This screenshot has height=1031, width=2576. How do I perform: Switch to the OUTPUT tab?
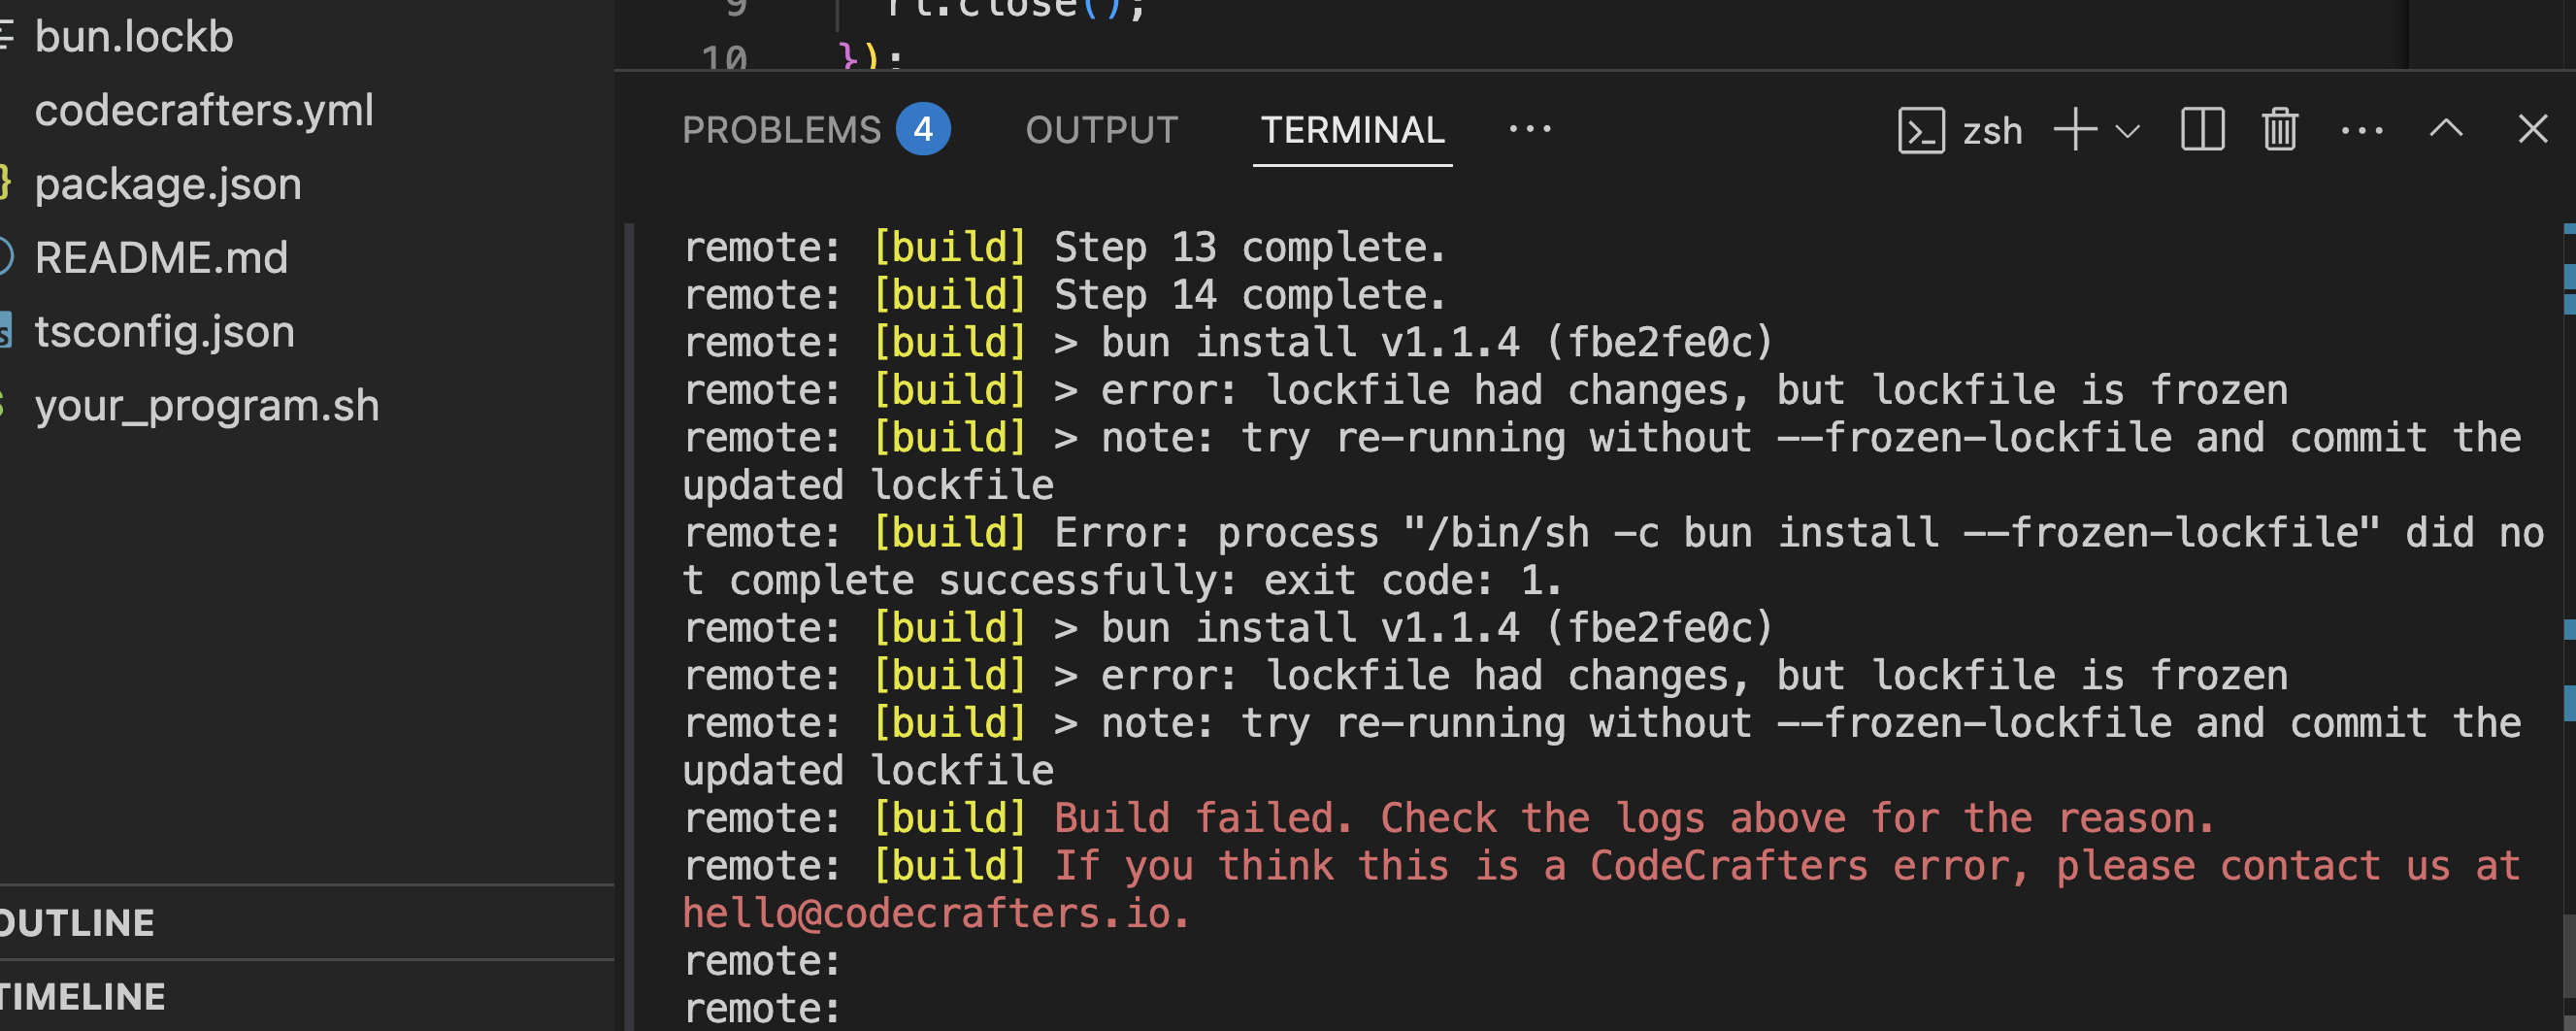pyautogui.click(x=1102, y=130)
